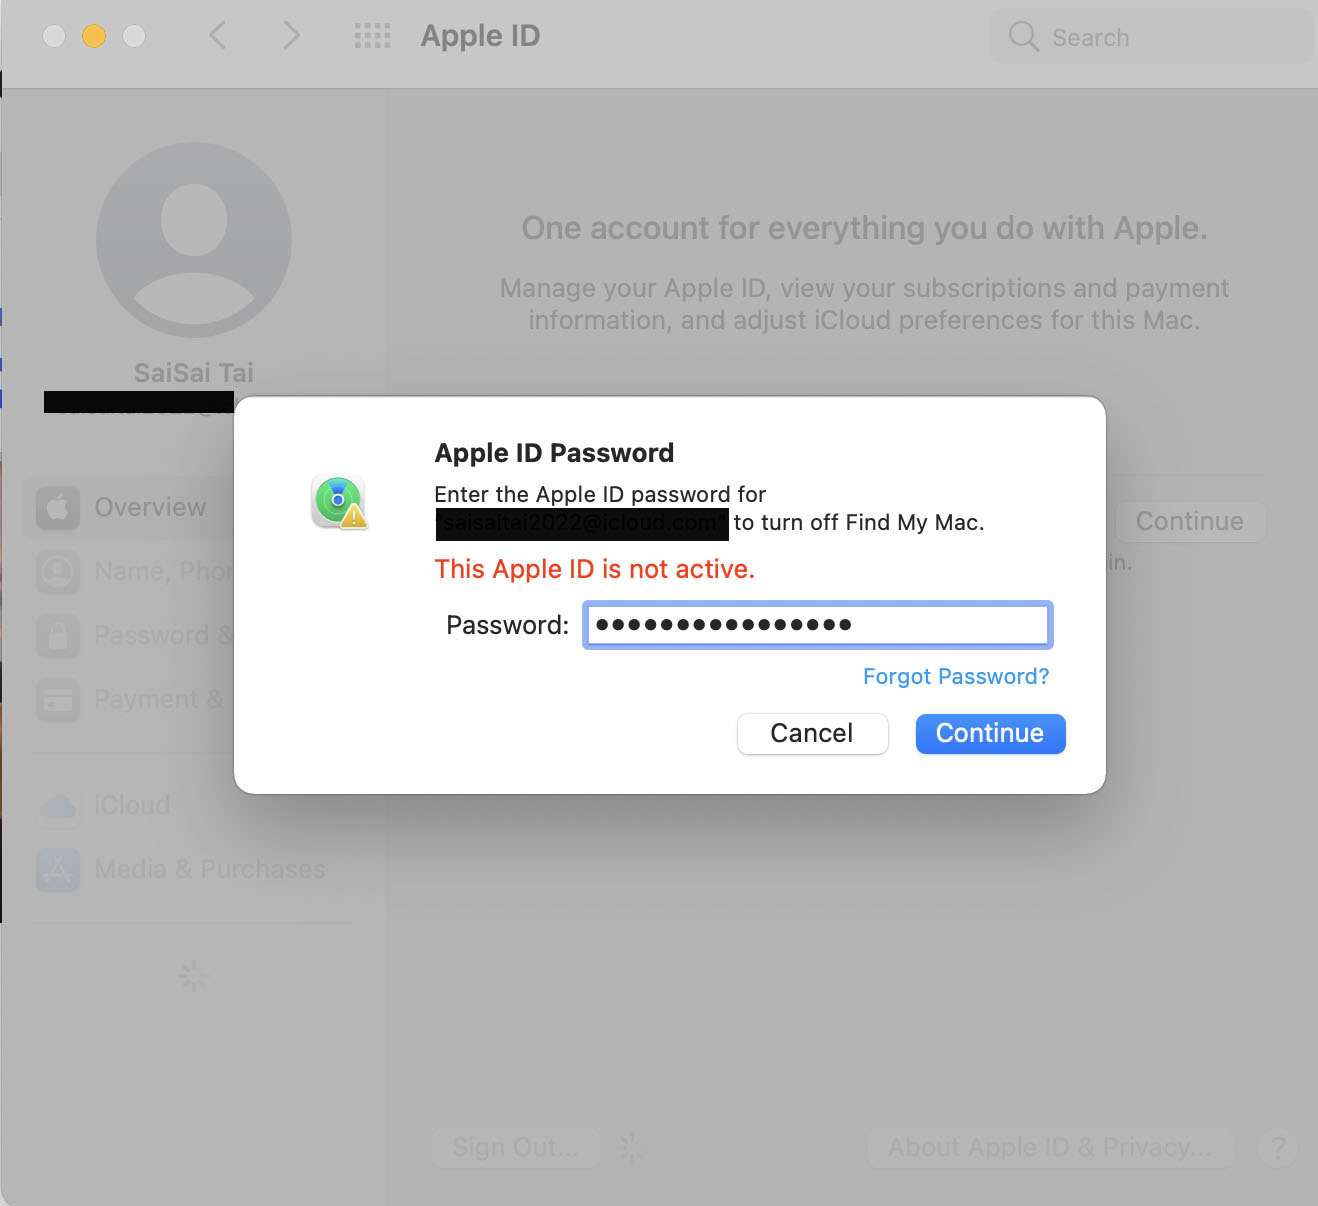Click 'One account for everything' headline

[x=865, y=228]
